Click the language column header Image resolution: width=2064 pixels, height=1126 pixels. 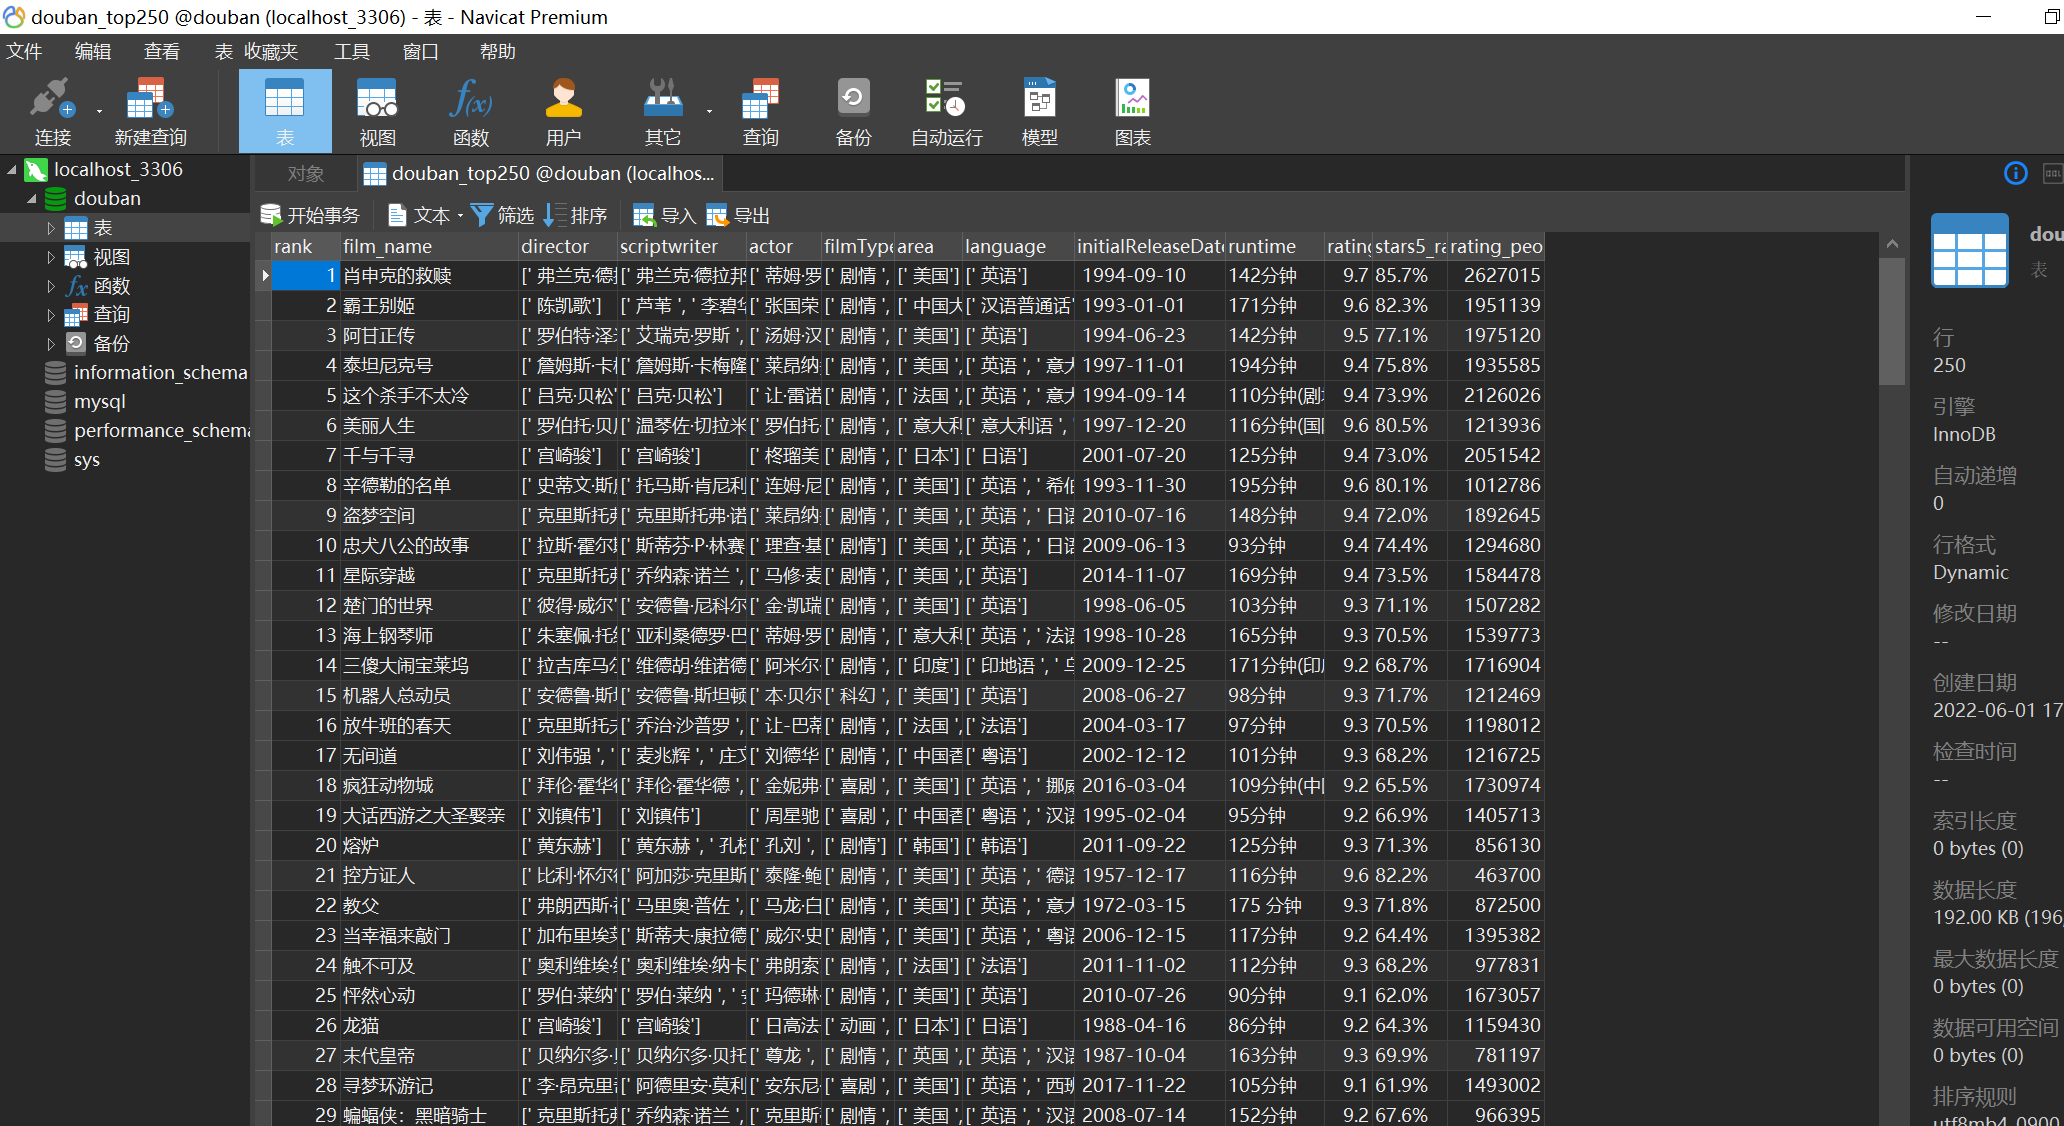tap(1018, 246)
